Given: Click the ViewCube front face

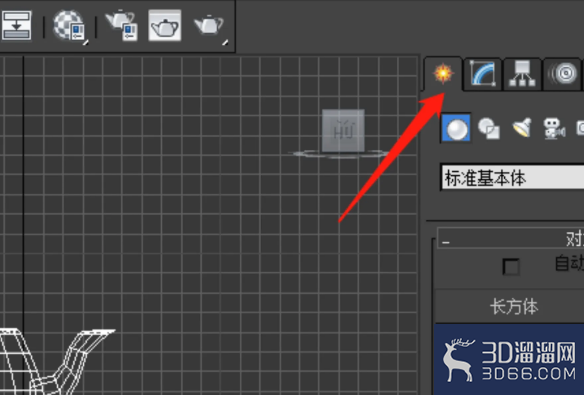Looking at the screenshot, I should (343, 131).
